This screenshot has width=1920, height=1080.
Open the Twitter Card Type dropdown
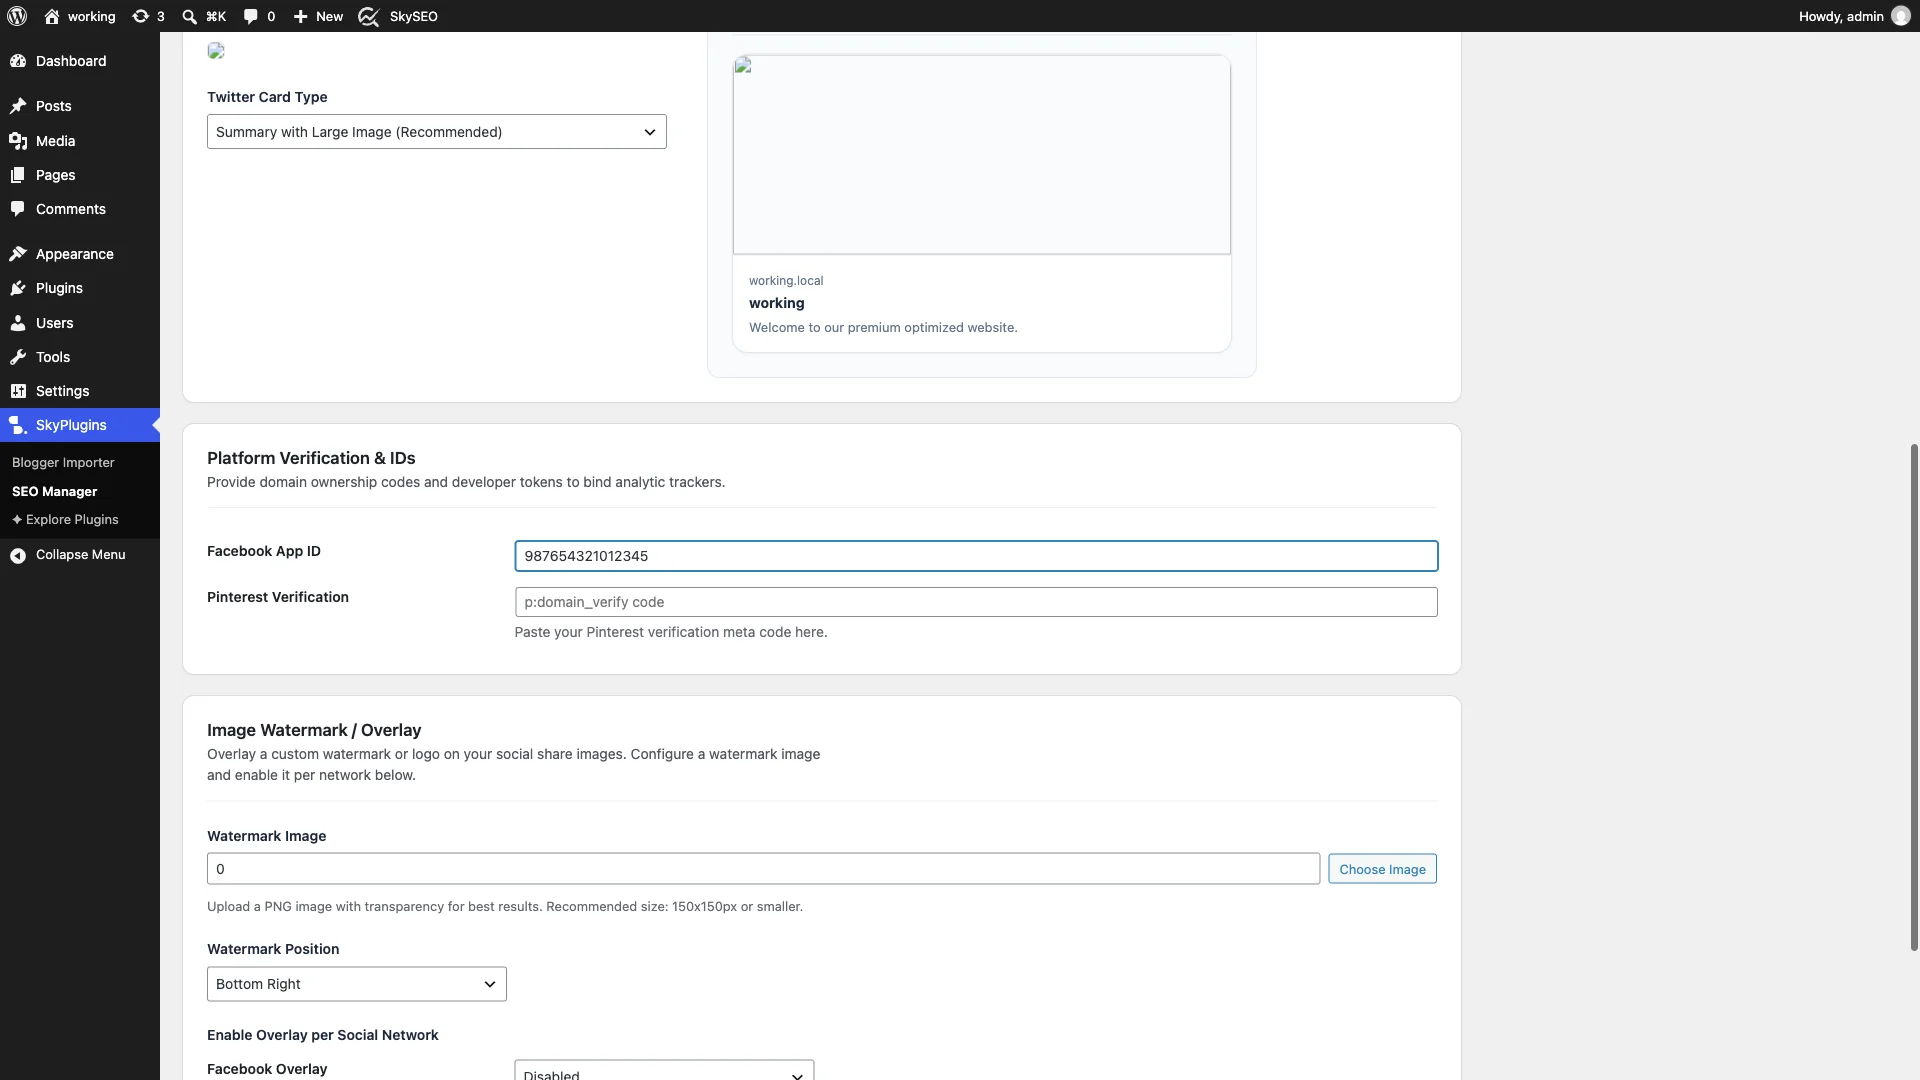point(436,132)
